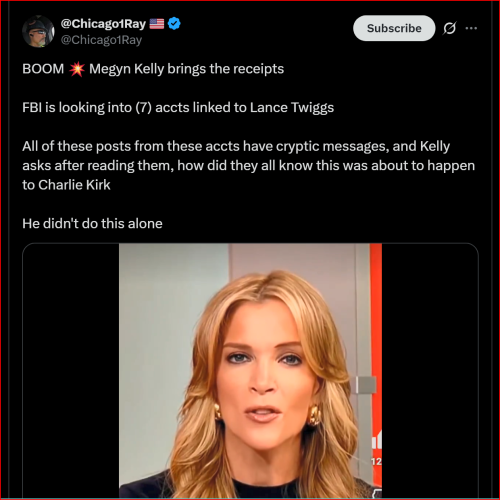Open the three-dot more options menu
500x500 pixels.
point(471,28)
